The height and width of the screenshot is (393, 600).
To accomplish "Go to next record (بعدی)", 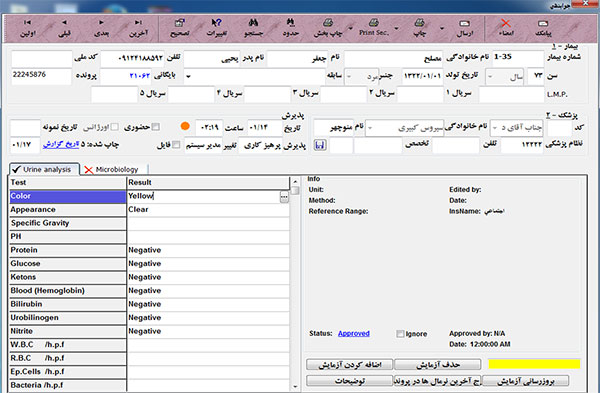I will click(x=101, y=28).
